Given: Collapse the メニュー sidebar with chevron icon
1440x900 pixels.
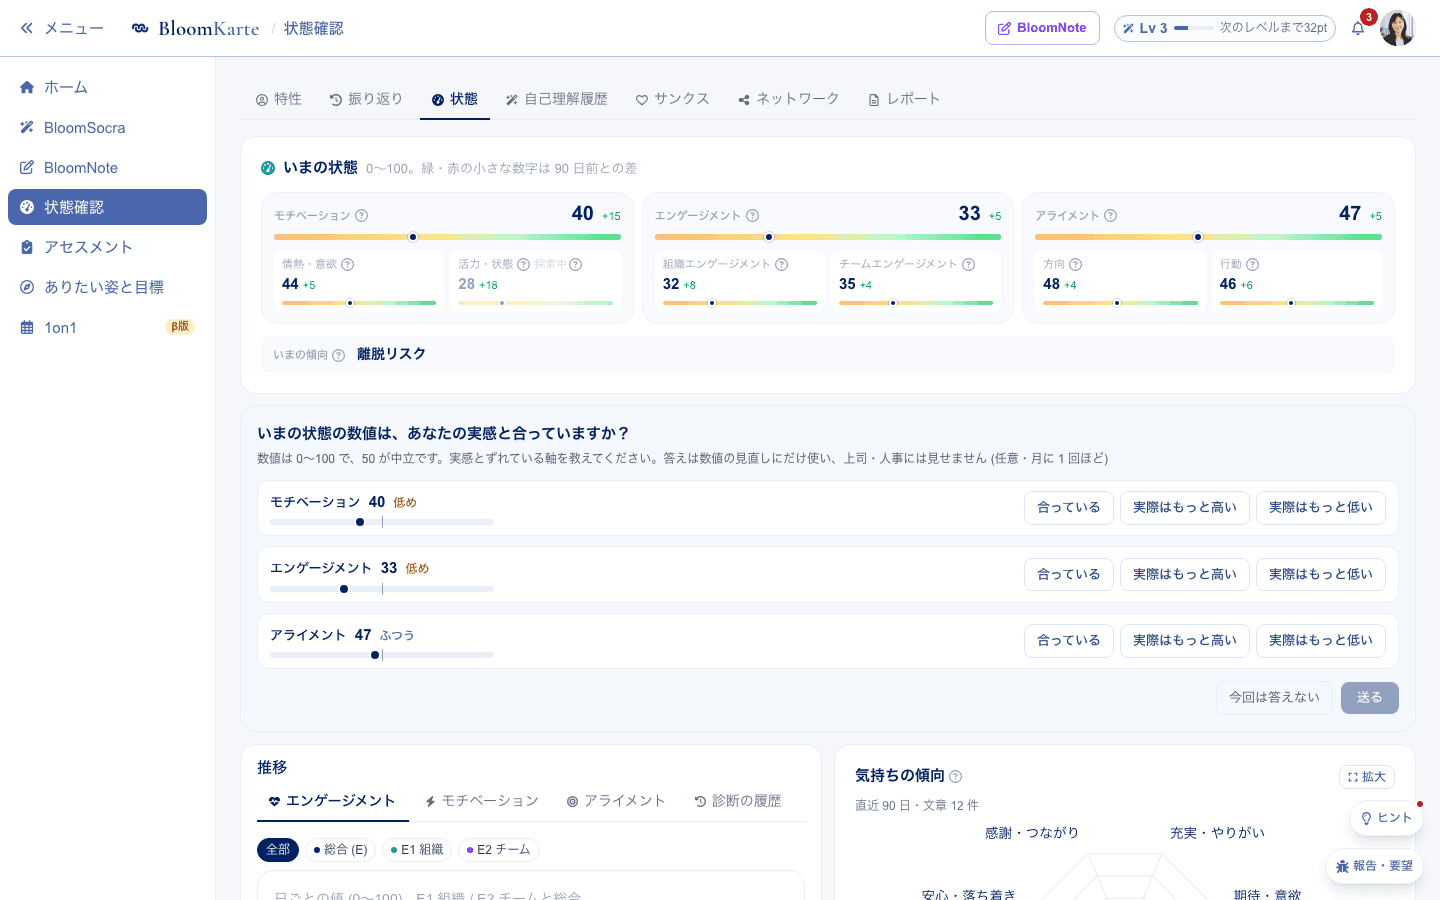Looking at the screenshot, I should tap(27, 28).
